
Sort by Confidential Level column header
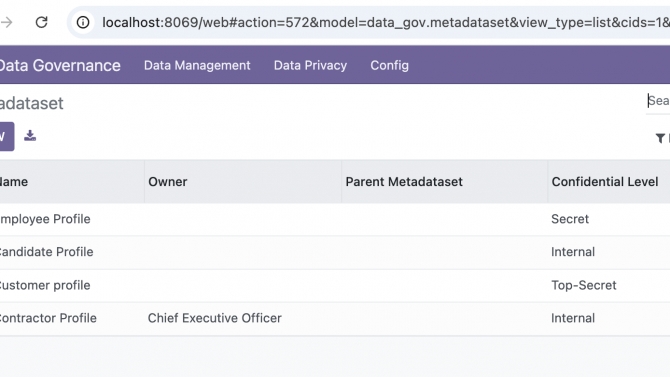point(609,182)
